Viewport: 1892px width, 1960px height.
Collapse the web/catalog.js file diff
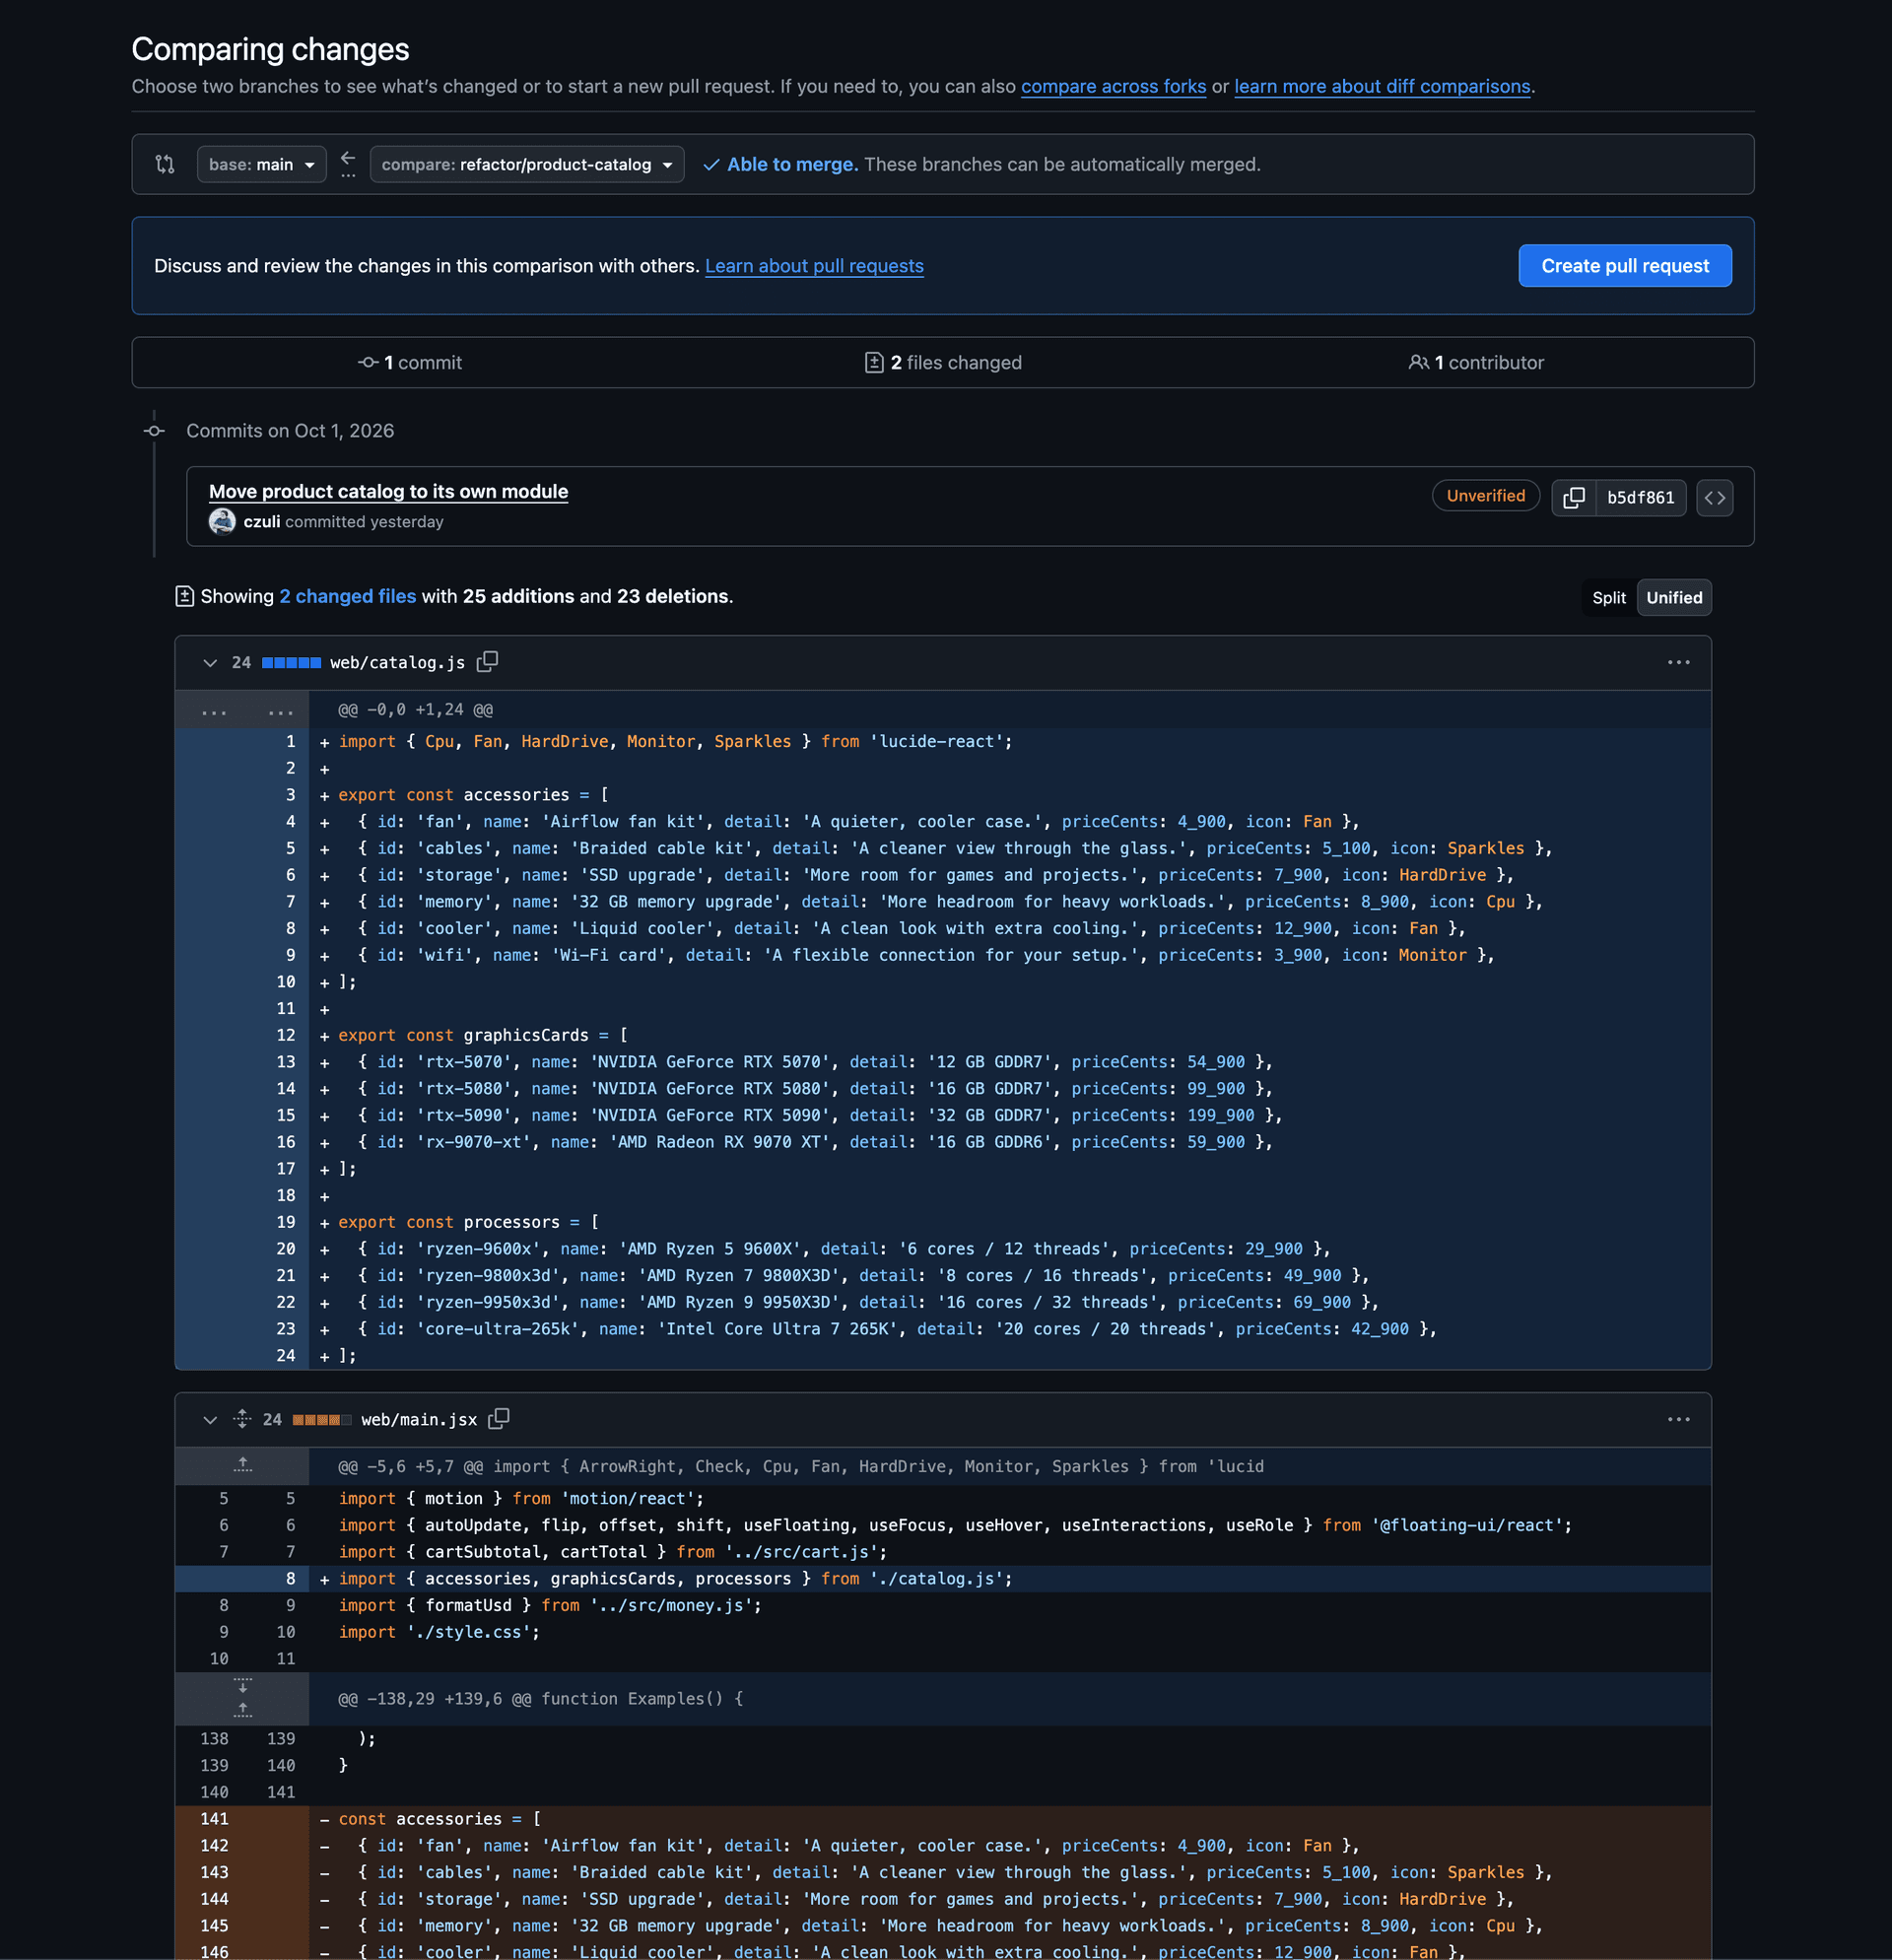(209, 663)
